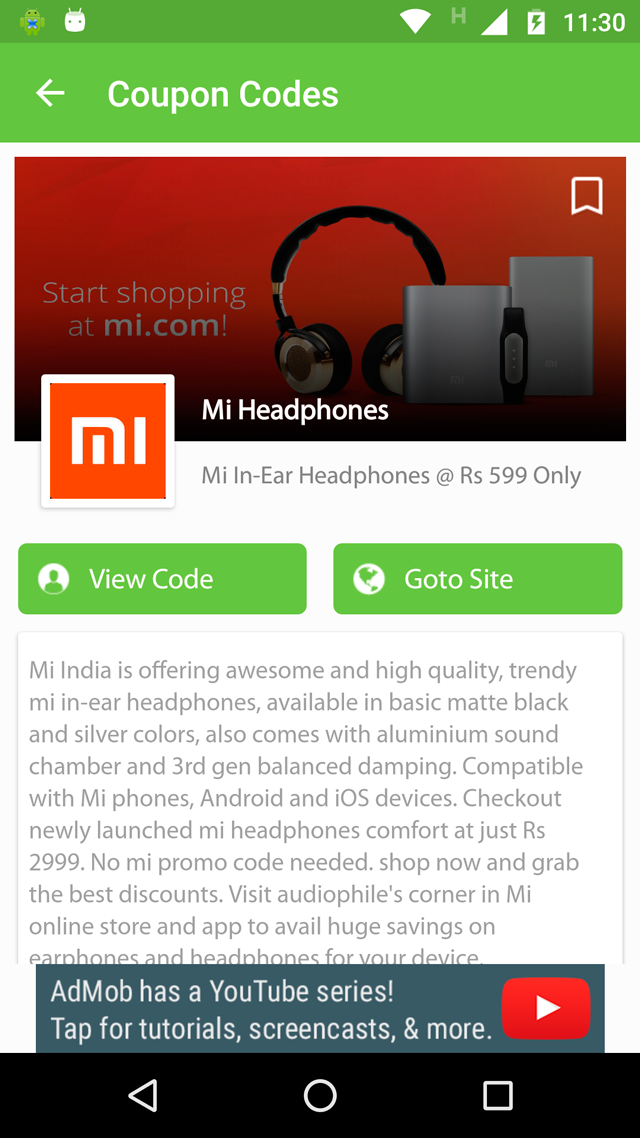Tap the Mi Headphones heading text
The height and width of the screenshot is (1138, 640).
(x=295, y=411)
